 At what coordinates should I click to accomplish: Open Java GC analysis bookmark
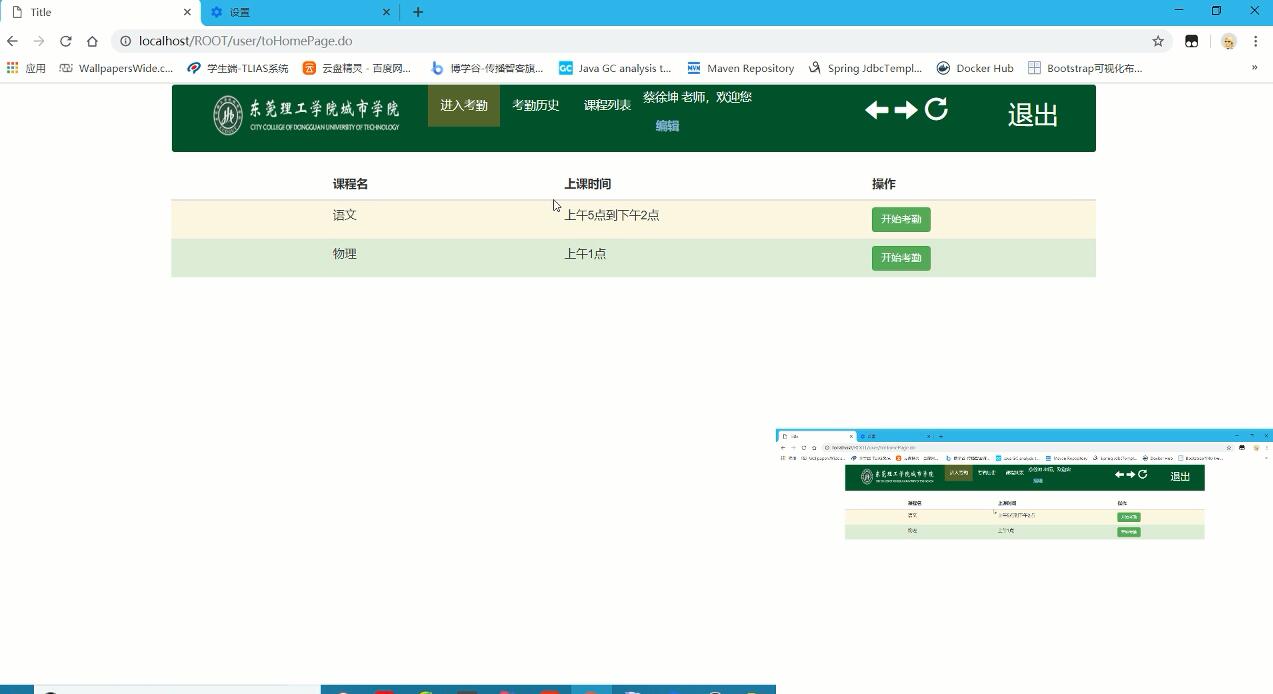615,68
